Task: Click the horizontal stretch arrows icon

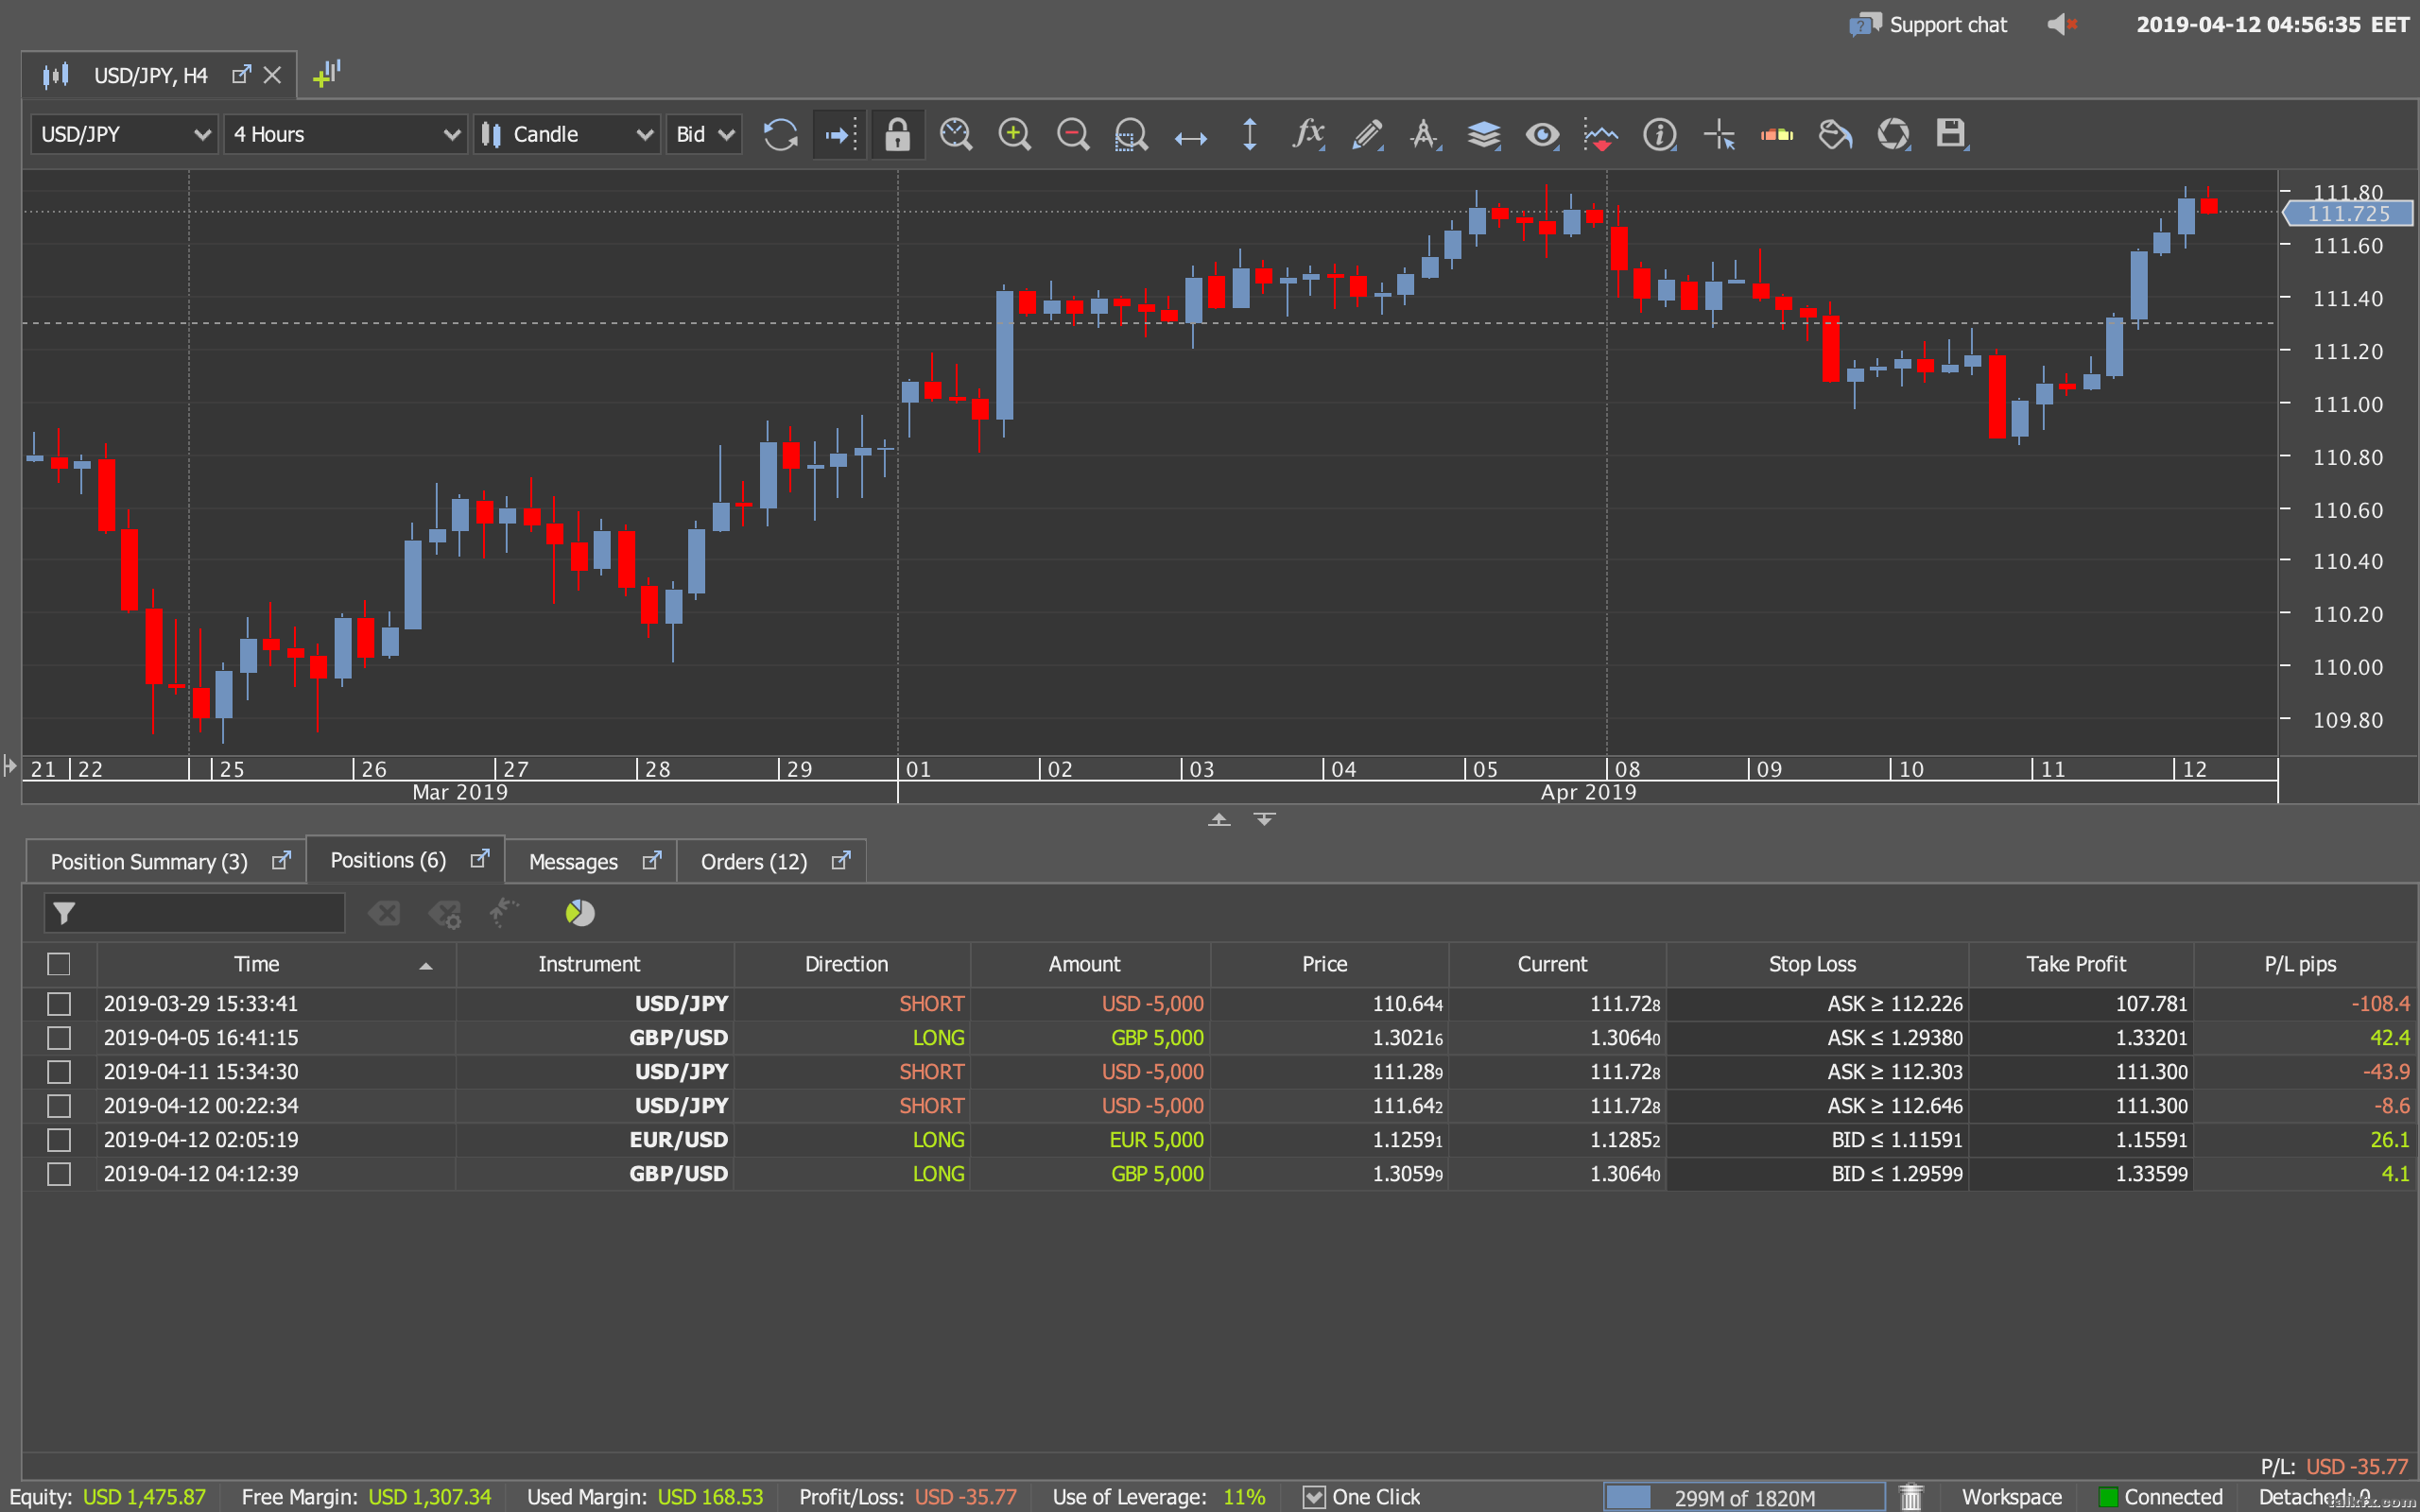Action: (x=1190, y=138)
